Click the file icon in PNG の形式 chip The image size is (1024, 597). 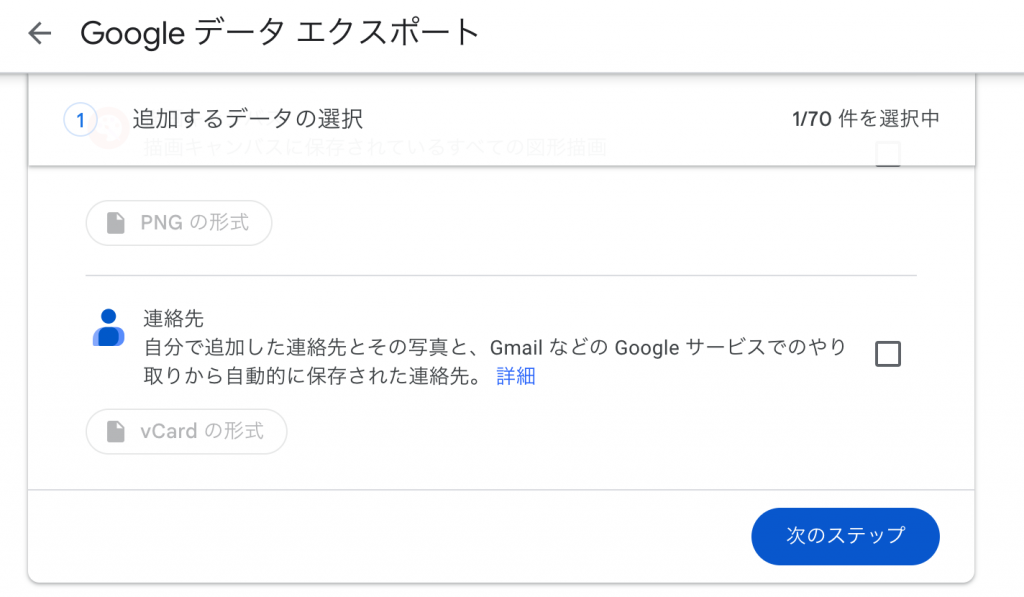pyautogui.click(x=116, y=223)
